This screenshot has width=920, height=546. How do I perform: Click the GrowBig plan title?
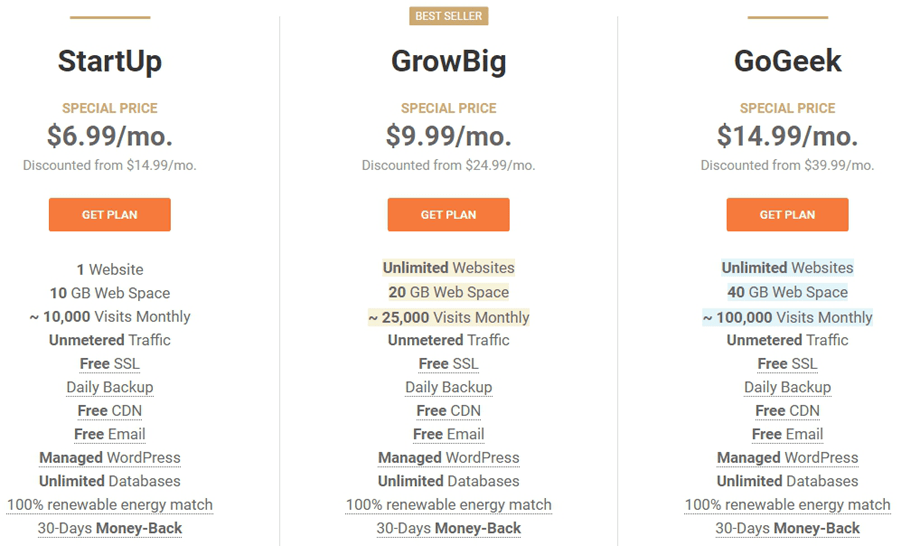tap(448, 61)
